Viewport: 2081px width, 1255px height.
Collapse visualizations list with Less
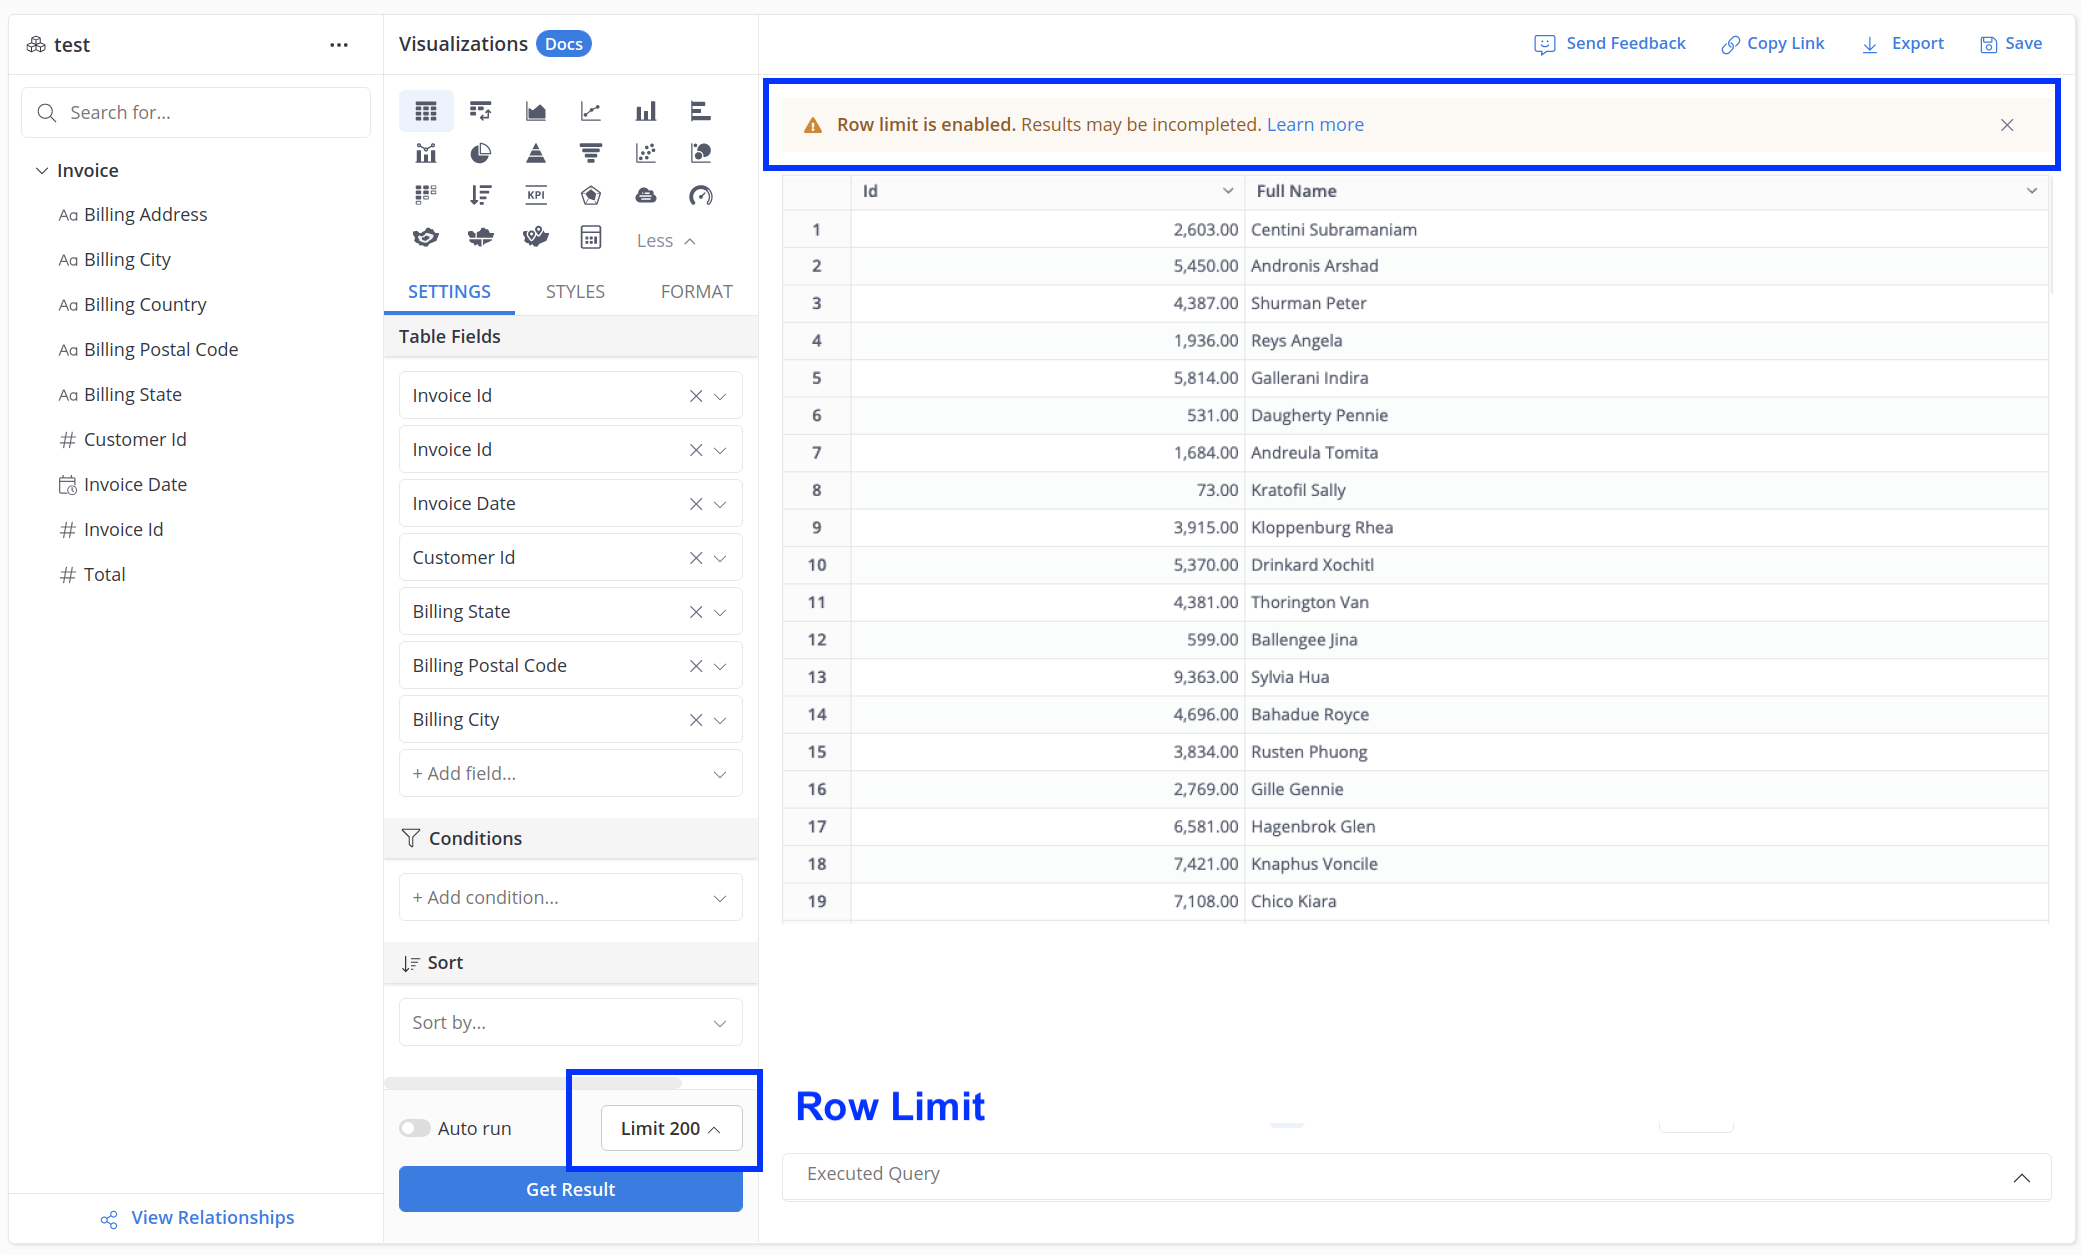665,241
